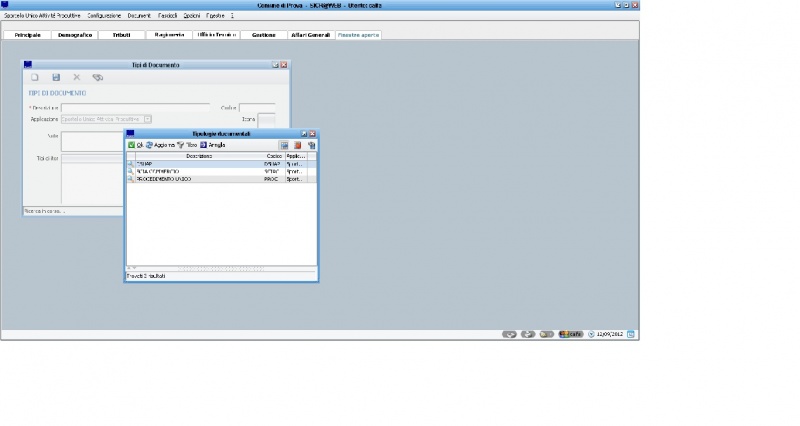Open the Applicazione dropdown arrow
Screen dimensions: 800x426
147,119
